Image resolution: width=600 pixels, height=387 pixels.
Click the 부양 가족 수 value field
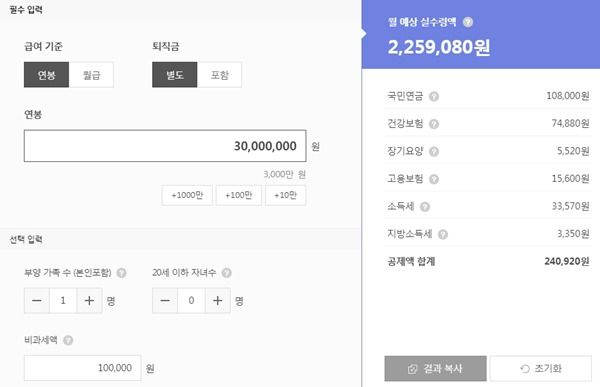tap(63, 300)
